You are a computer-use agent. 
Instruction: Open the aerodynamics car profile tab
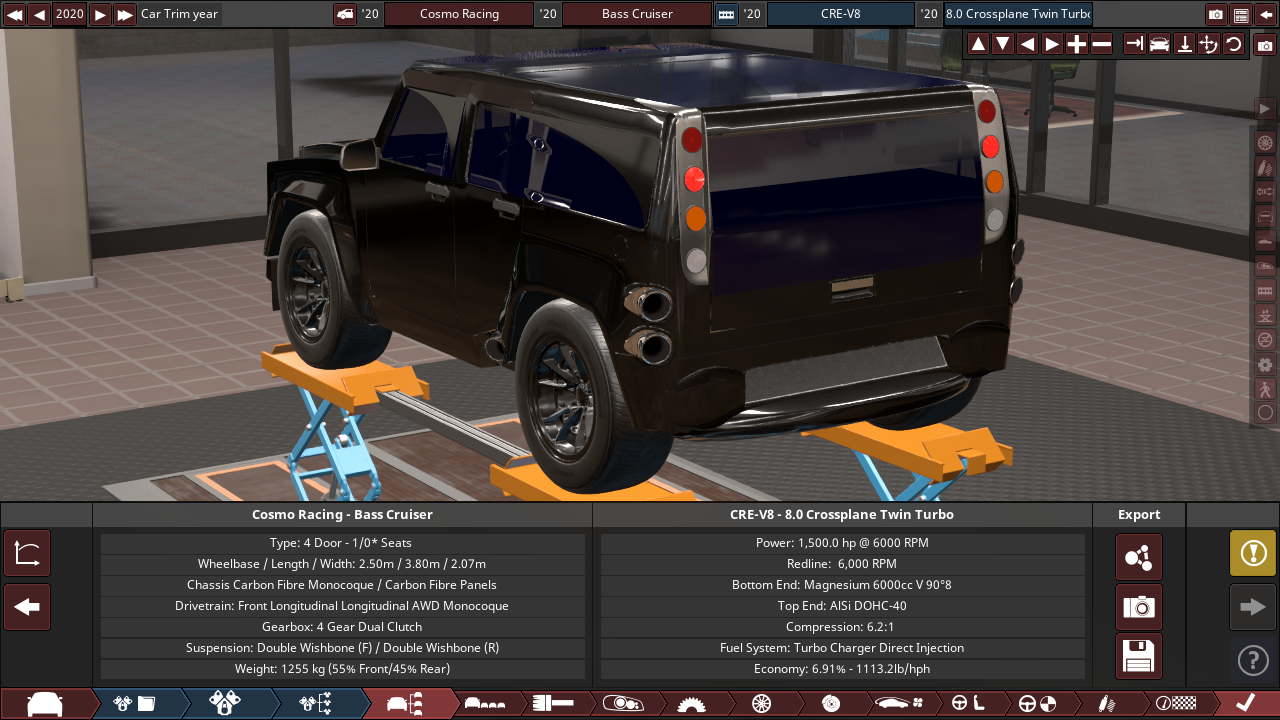(x=898, y=704)
